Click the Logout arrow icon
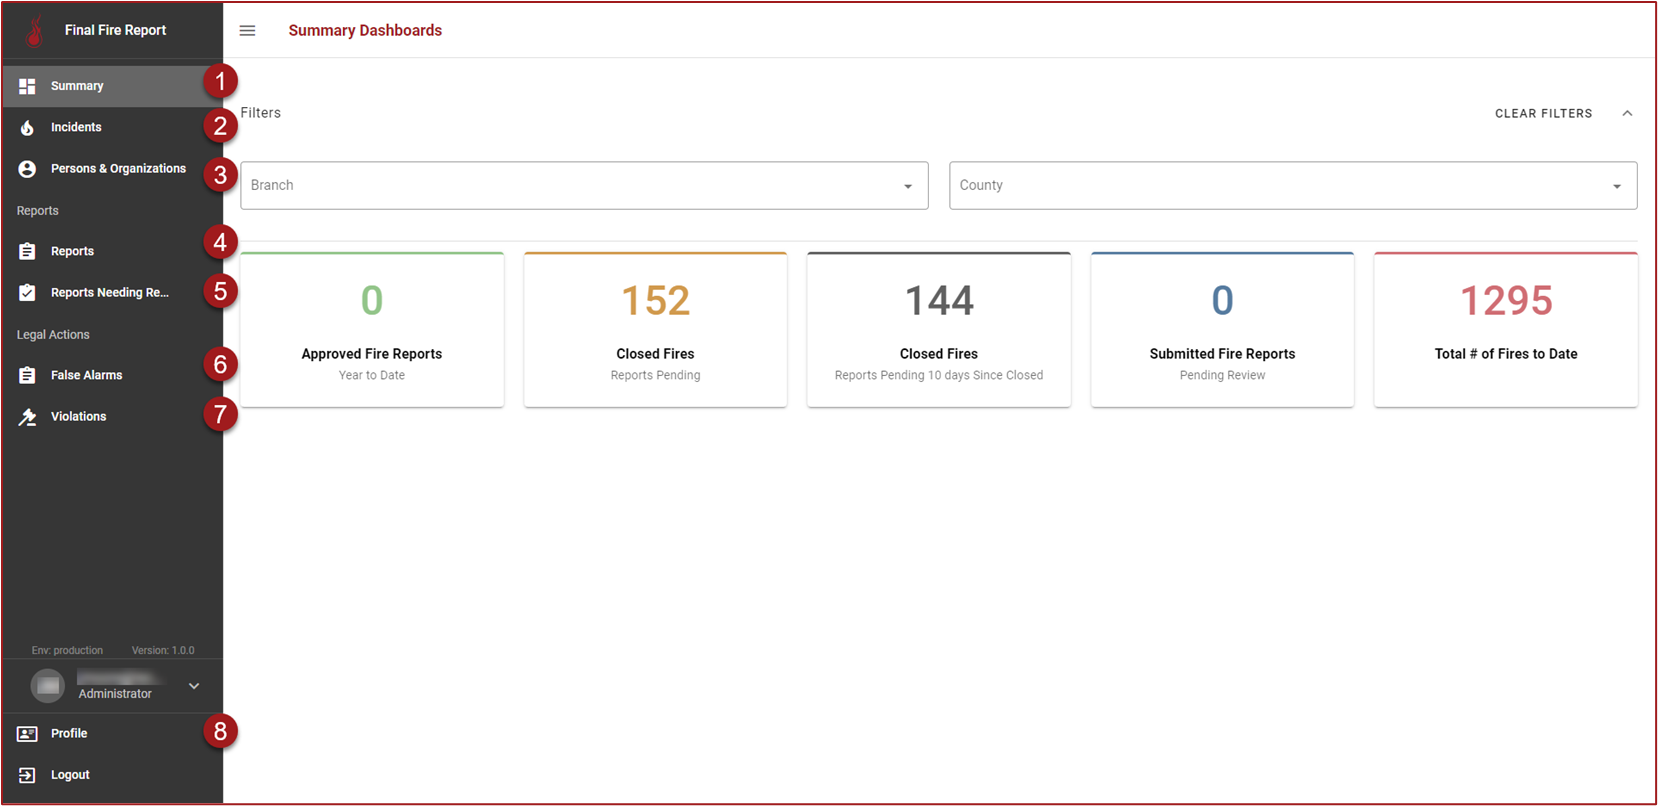The width and height of the screenshot is (1658, 806). [x=27, y=775]
